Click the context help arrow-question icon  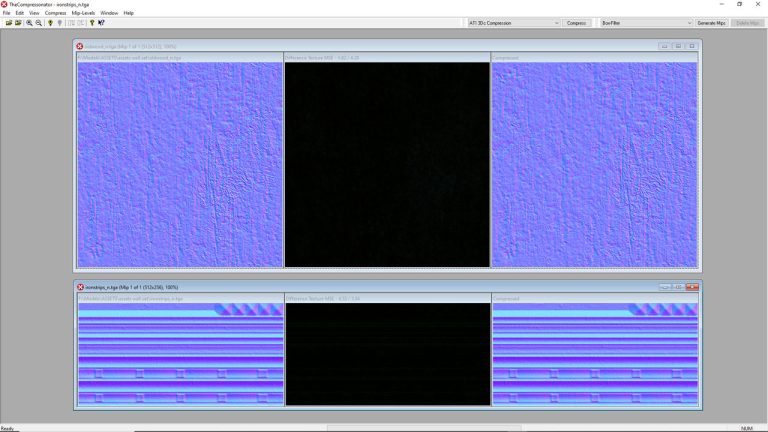coord(101,22)
